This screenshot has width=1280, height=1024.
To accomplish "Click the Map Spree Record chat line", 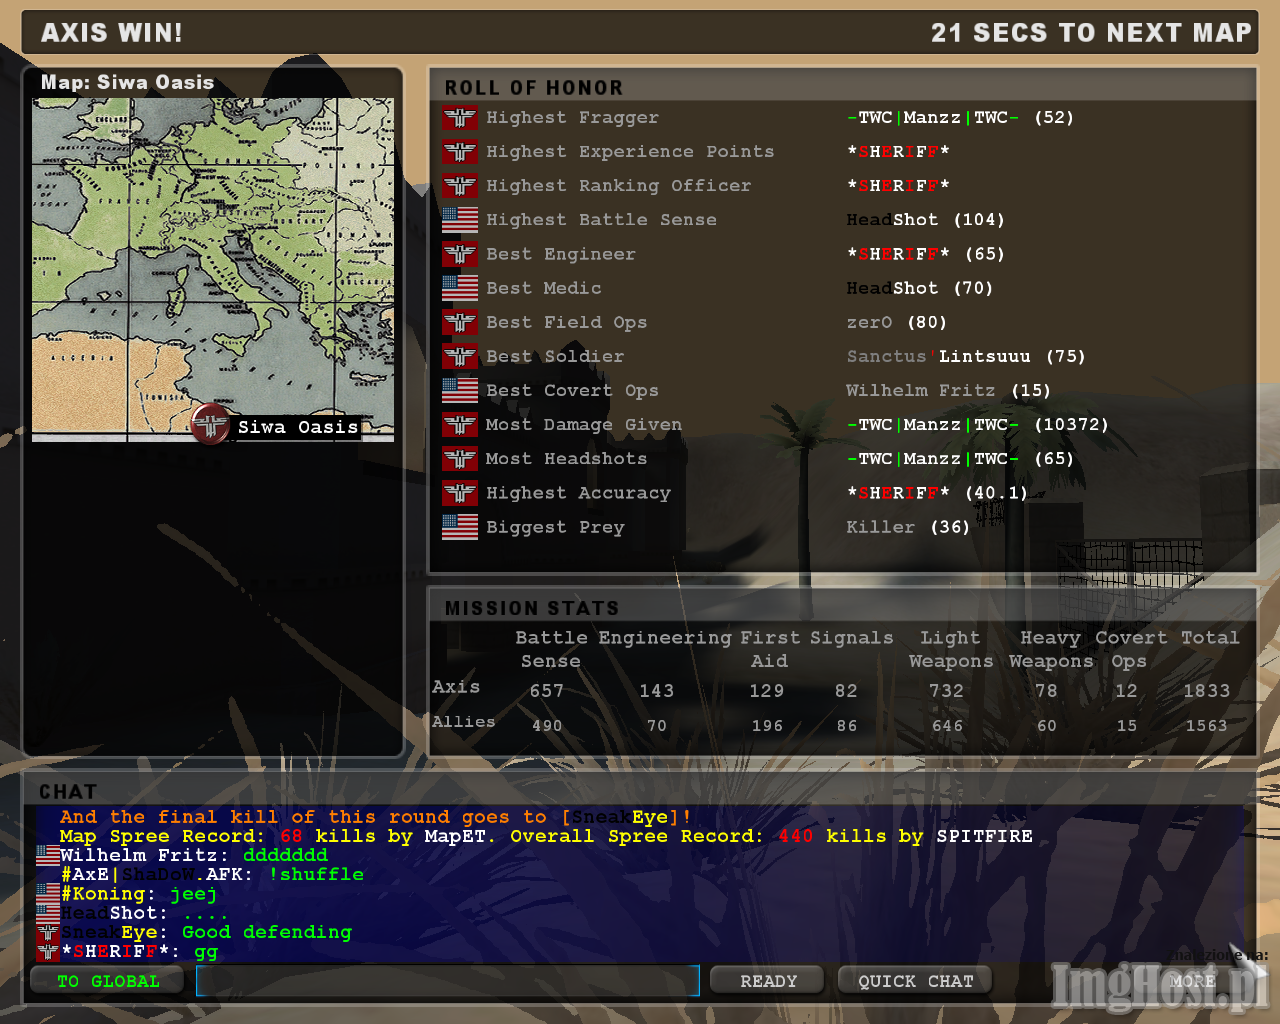I will click(546, 836).
